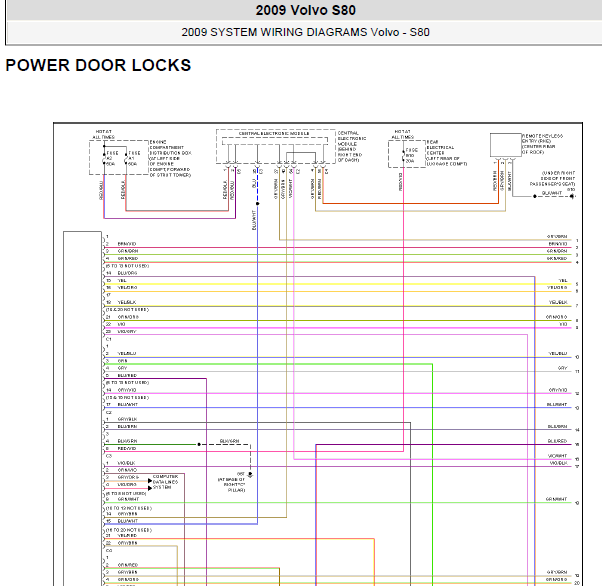Viewport: 602px width, 586px height.
Task: Click the vertical "BLU" label on dashed wire
Action: click(254, 183)
